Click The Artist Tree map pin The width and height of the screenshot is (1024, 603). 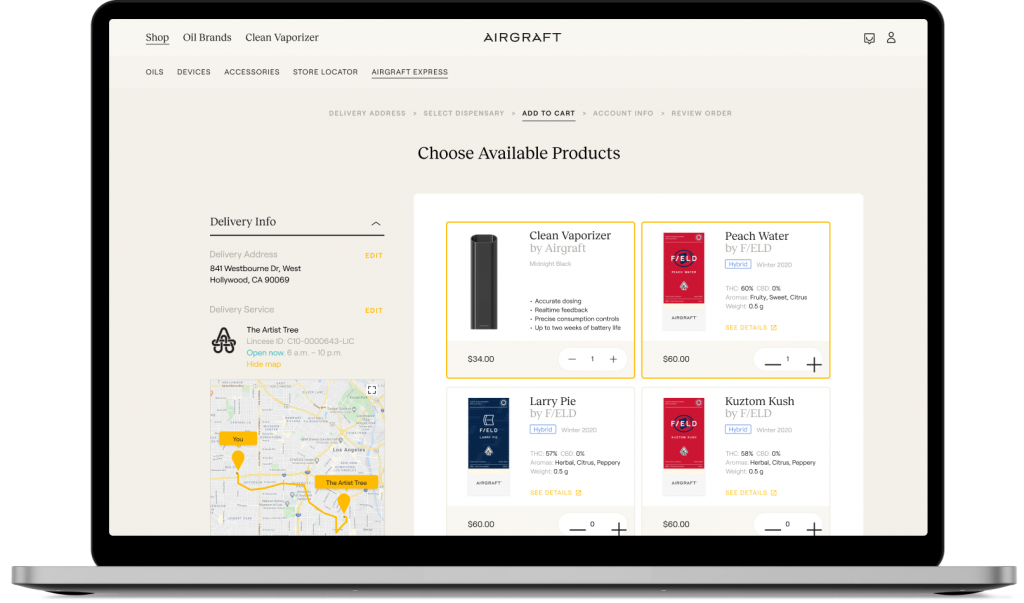click(344, 502)
